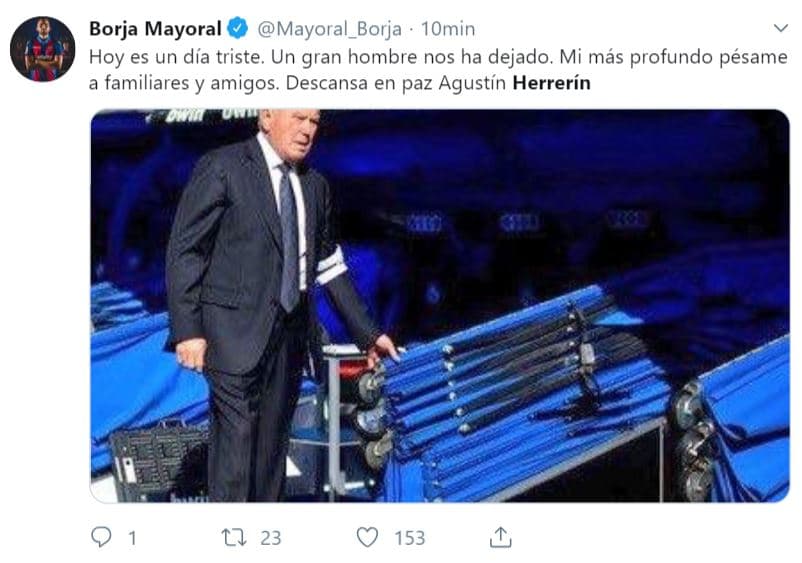
Task: Click the man's white armband in the photo
Action: click(x=330, y=266)
